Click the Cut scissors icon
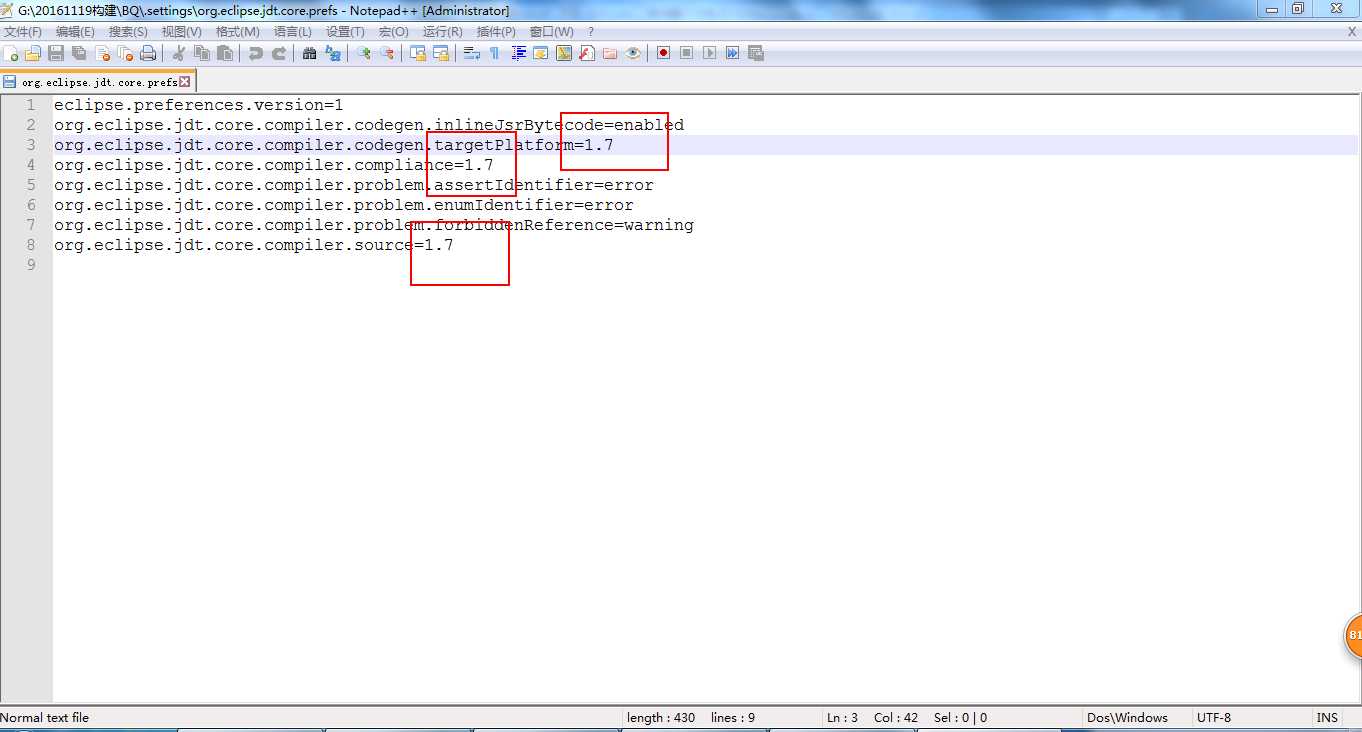Viewport: 1362px width, 732px height. 179,53
